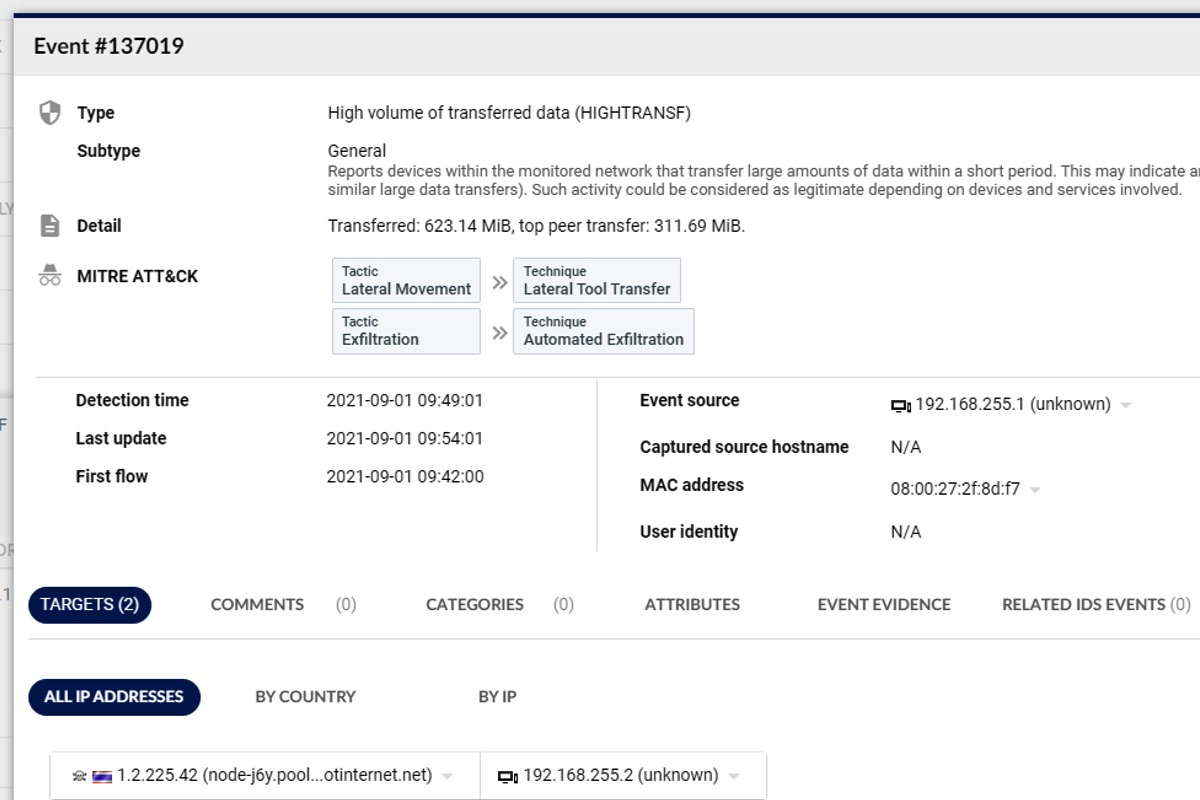This screenshot has width=1200, height=800.
Task: Open the Categories tab
Action: 474,604
